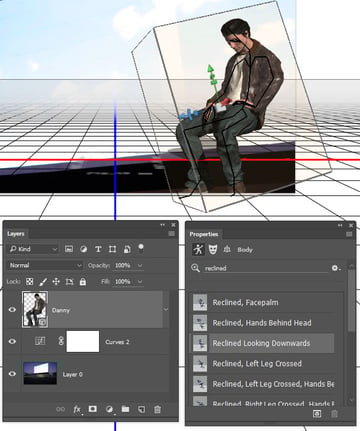The height and width of the screenshot is (431, 360).
Task: Click the Curves adjustment icon on Curves 2
Action: coord(40,341)
